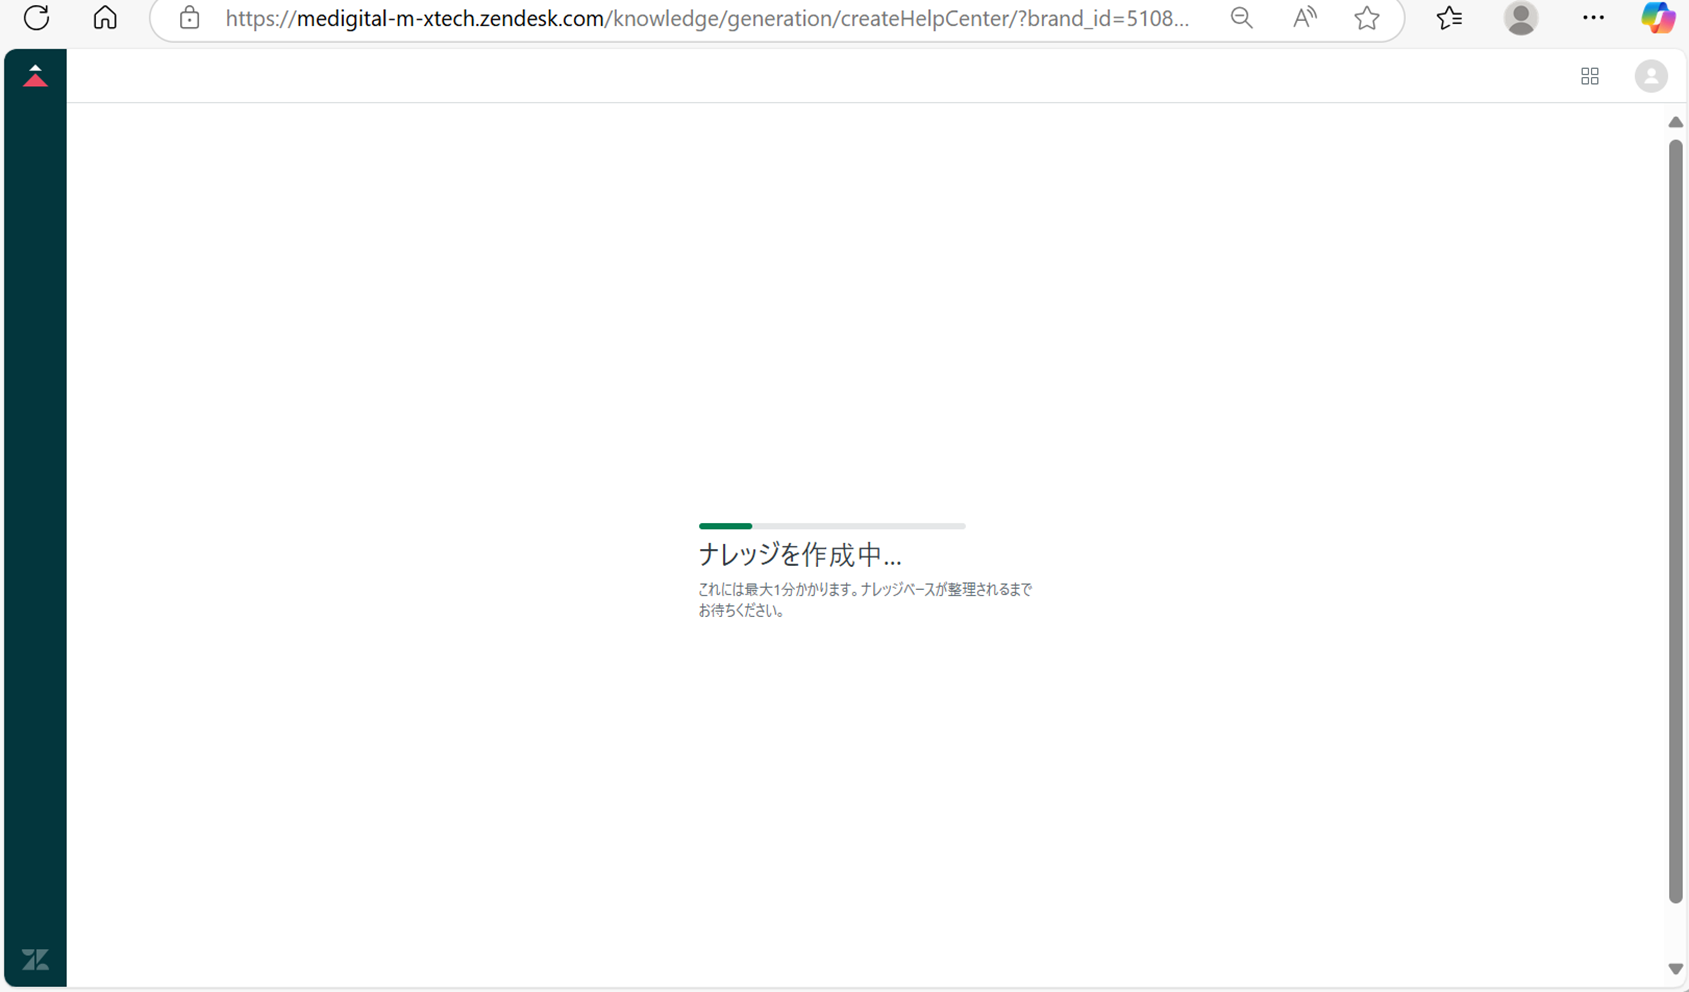Open the Zendesk products grid menu

(x=1590, y=77)
